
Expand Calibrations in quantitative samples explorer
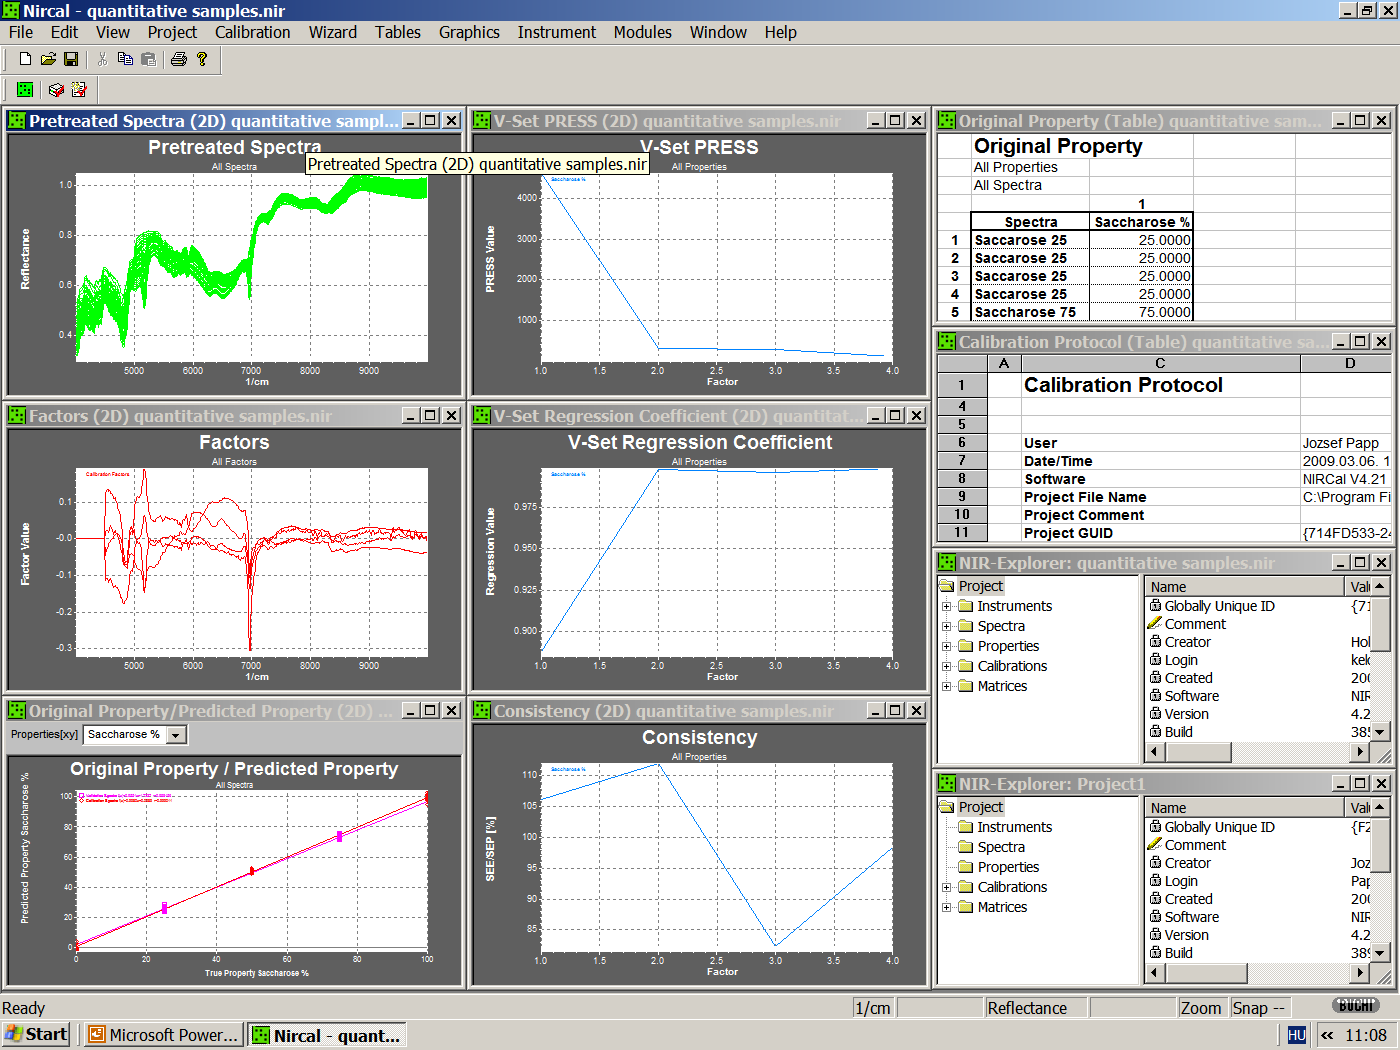pyautogui.click(x=946, y=666)
